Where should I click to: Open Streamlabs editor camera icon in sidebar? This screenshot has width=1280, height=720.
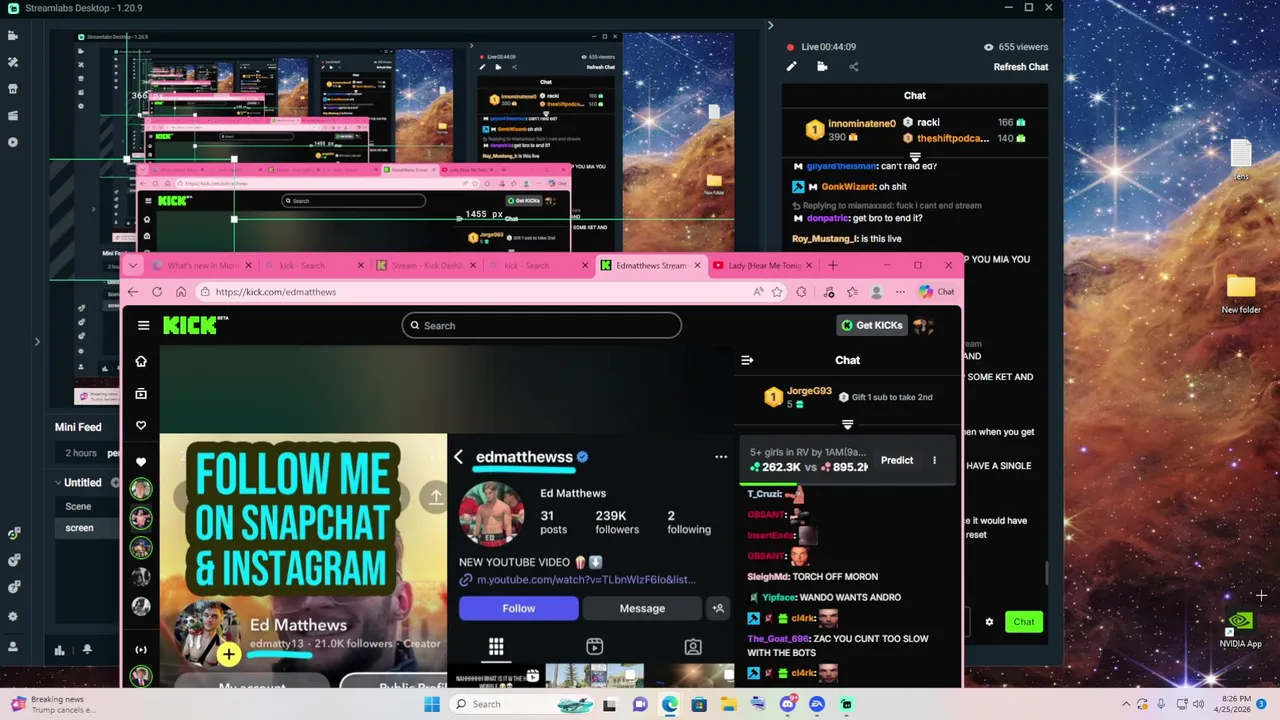click(13, 36)
